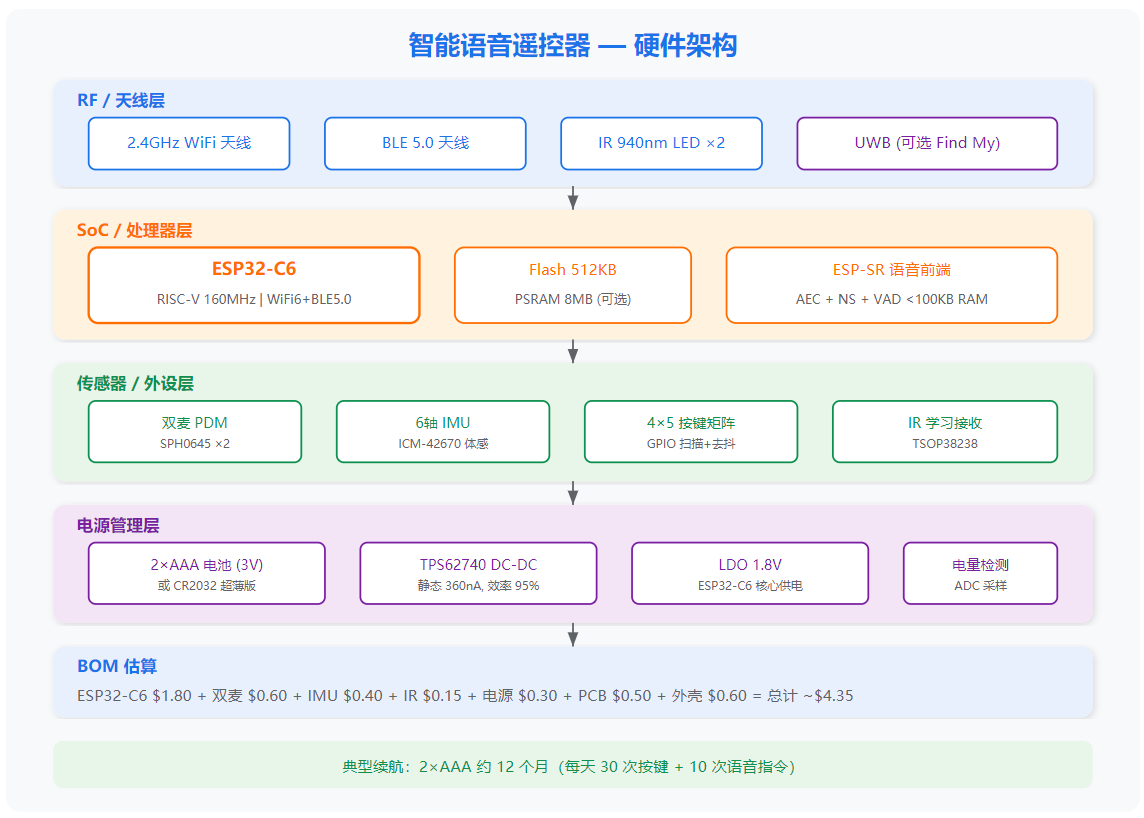Select the 典型续航 battery life note
Screen dimensions: 1144x818
573,765
